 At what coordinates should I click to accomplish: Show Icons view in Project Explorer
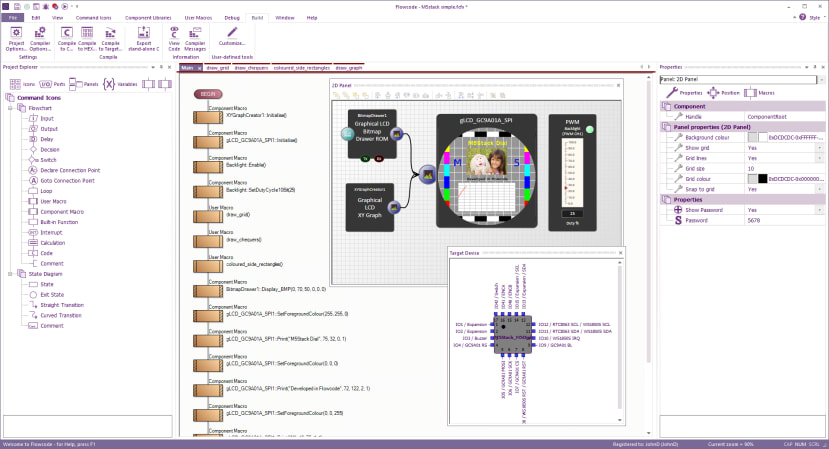(22, 84)
